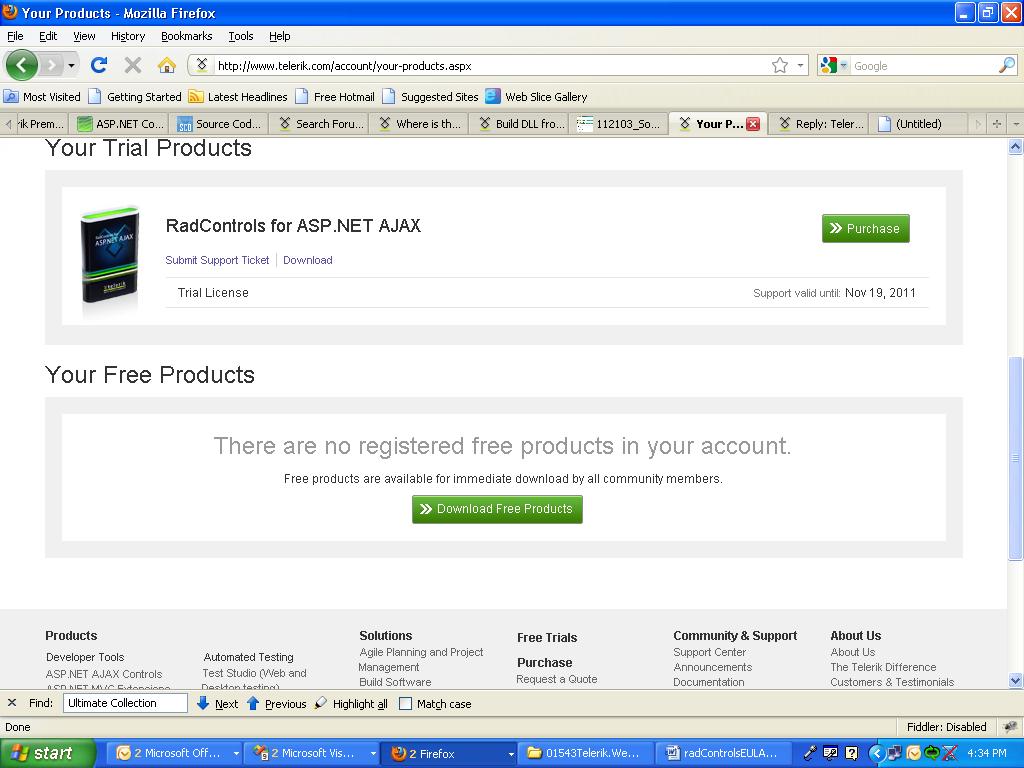
Task: Open the 01543Telerik.We... folder taskbar item
Action: pos(586,753)
